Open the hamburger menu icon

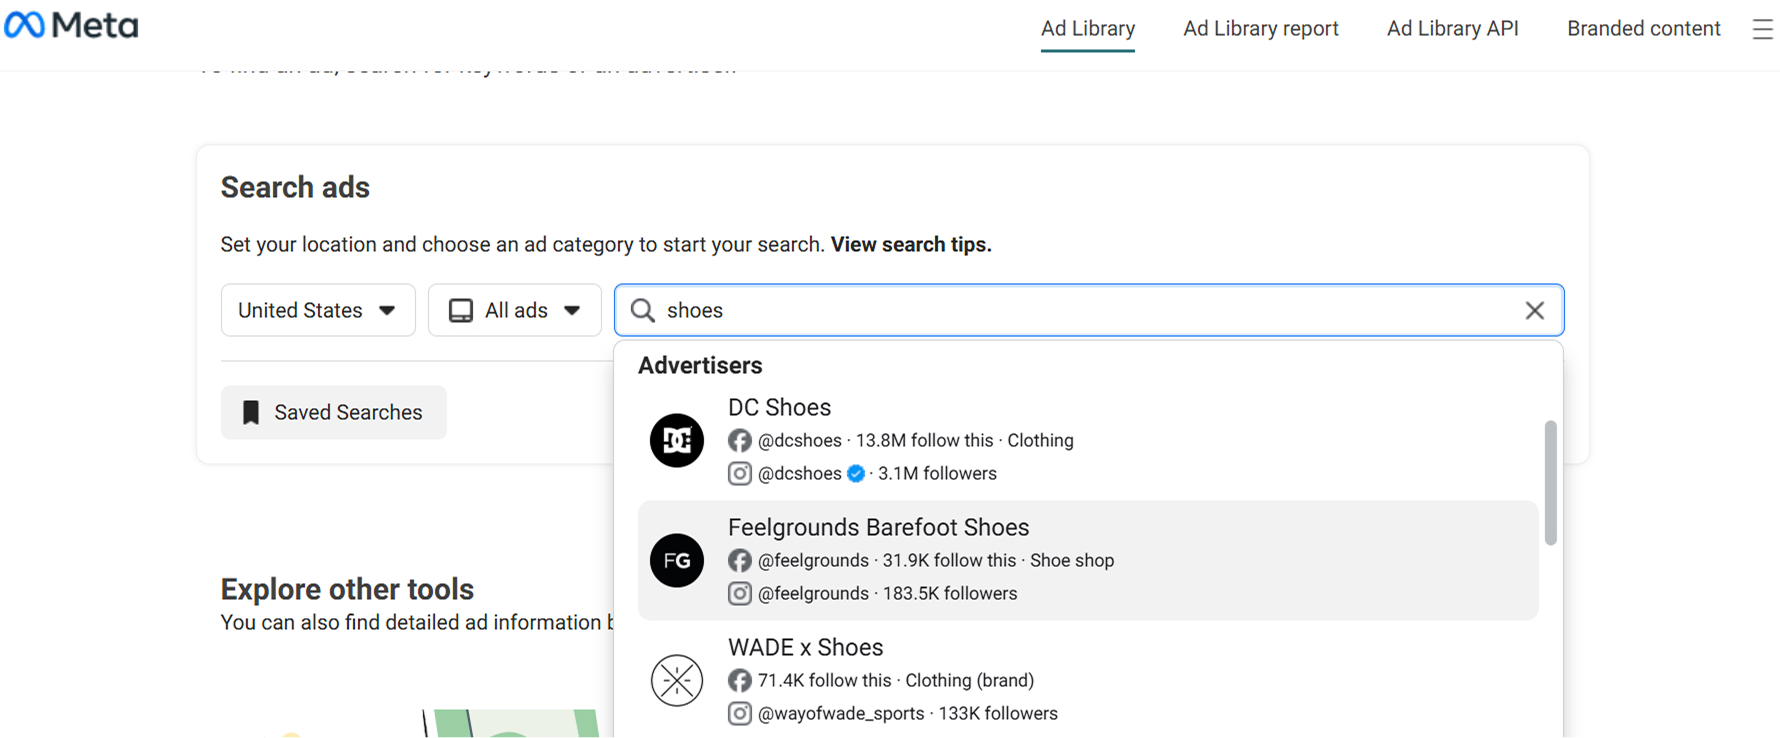1762,30
